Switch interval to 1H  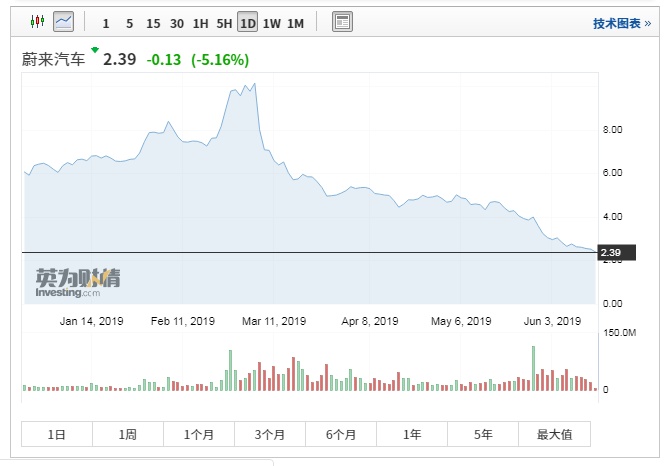pos(200,23)
